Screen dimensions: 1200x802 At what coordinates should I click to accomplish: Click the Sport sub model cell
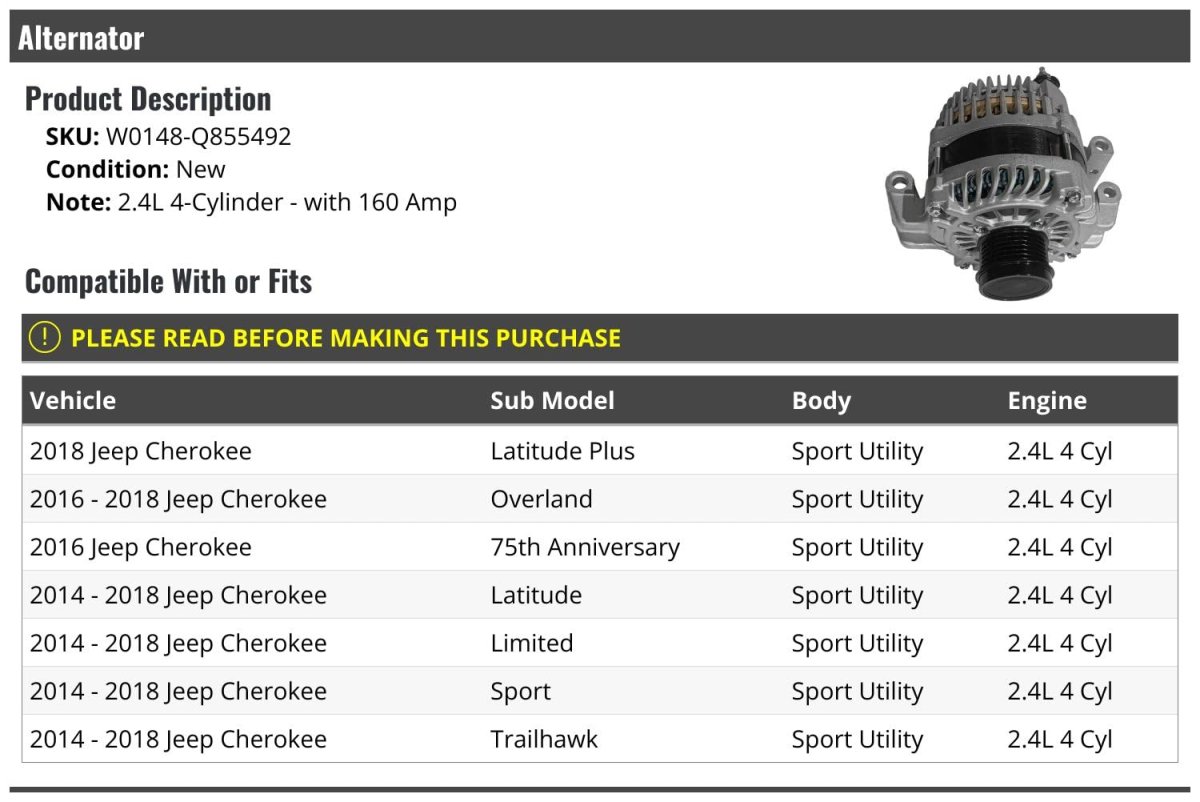coord(521,691)
